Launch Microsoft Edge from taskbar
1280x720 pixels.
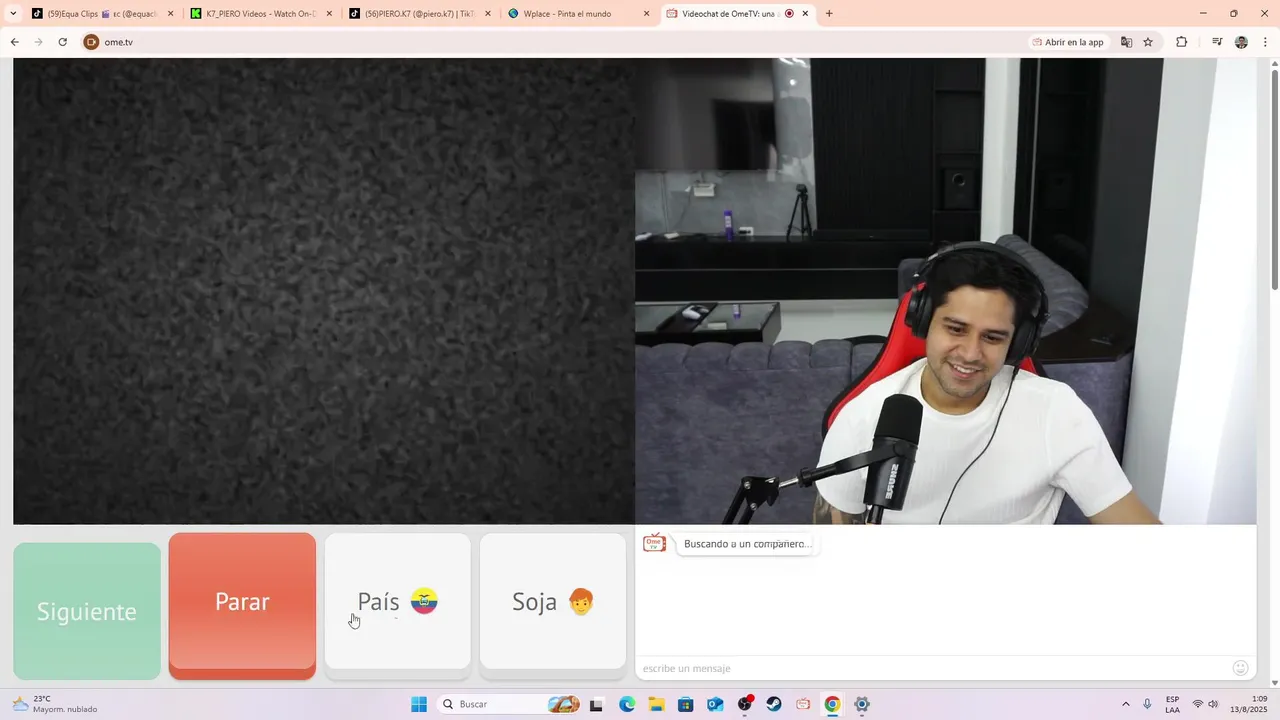click(627, 704)
